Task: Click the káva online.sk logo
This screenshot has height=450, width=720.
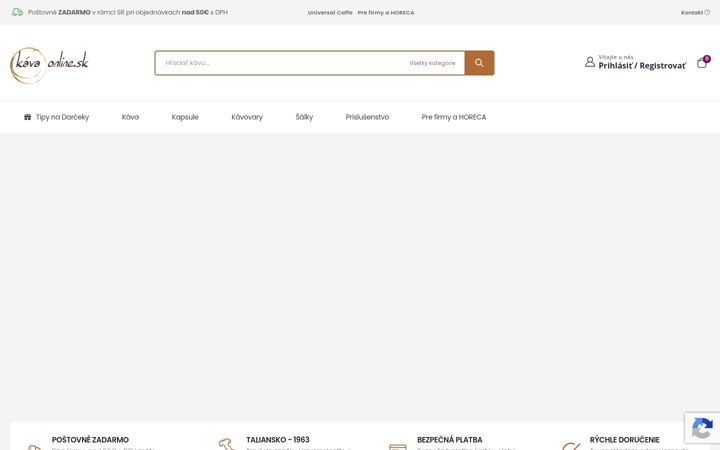Action: point(49,65)
